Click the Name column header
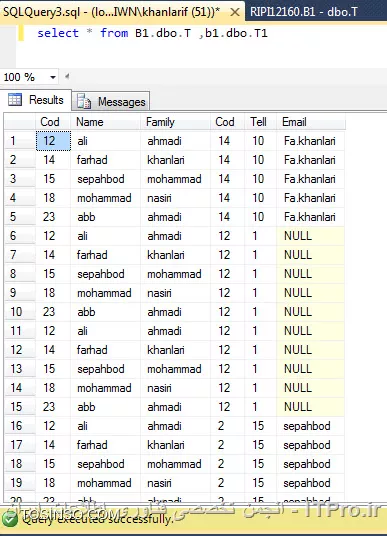This screenshot has width=387, height=536. (x=106, y=122)
